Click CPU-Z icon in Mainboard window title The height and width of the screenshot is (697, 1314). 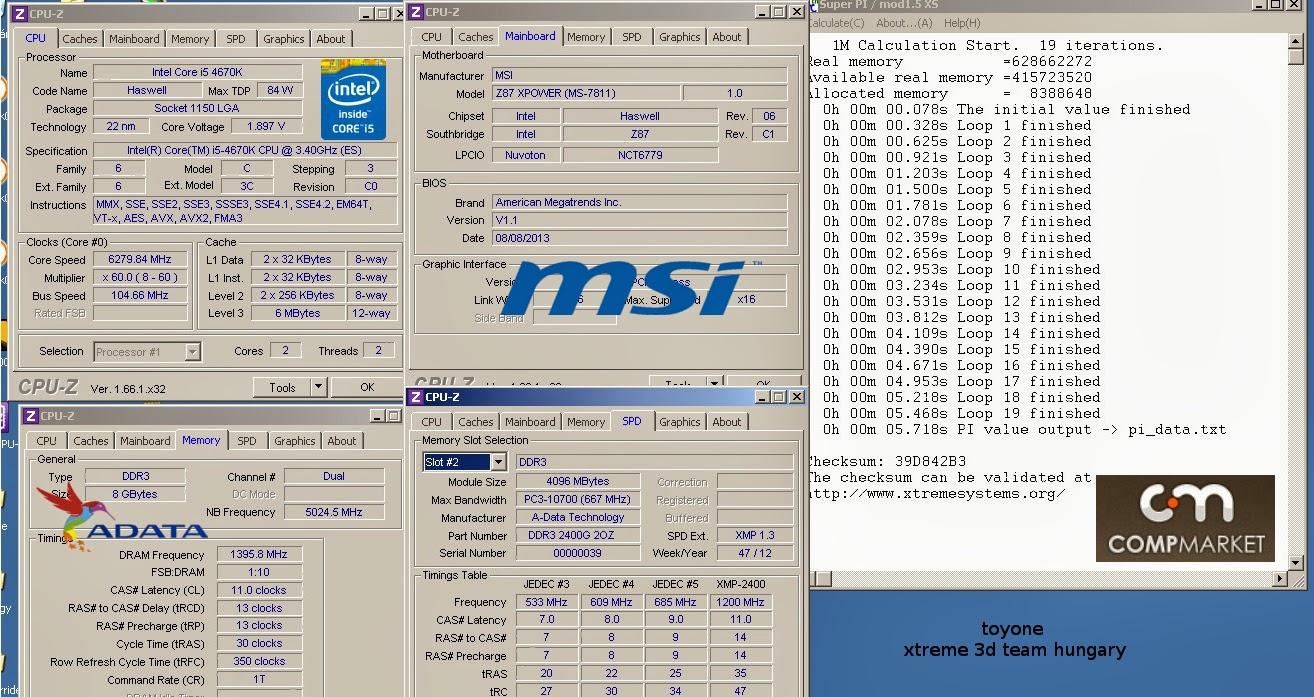(416, 11)
